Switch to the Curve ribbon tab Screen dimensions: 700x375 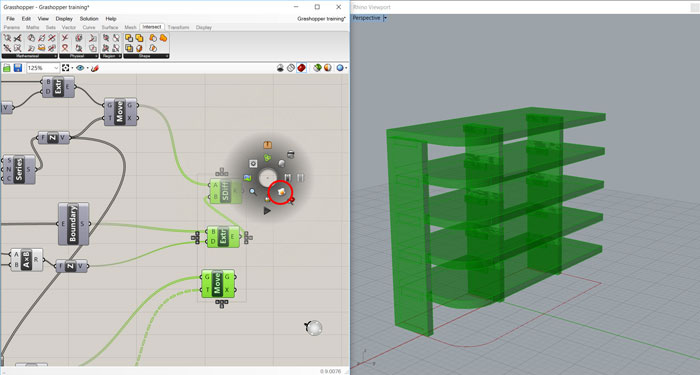coord(89,27)
